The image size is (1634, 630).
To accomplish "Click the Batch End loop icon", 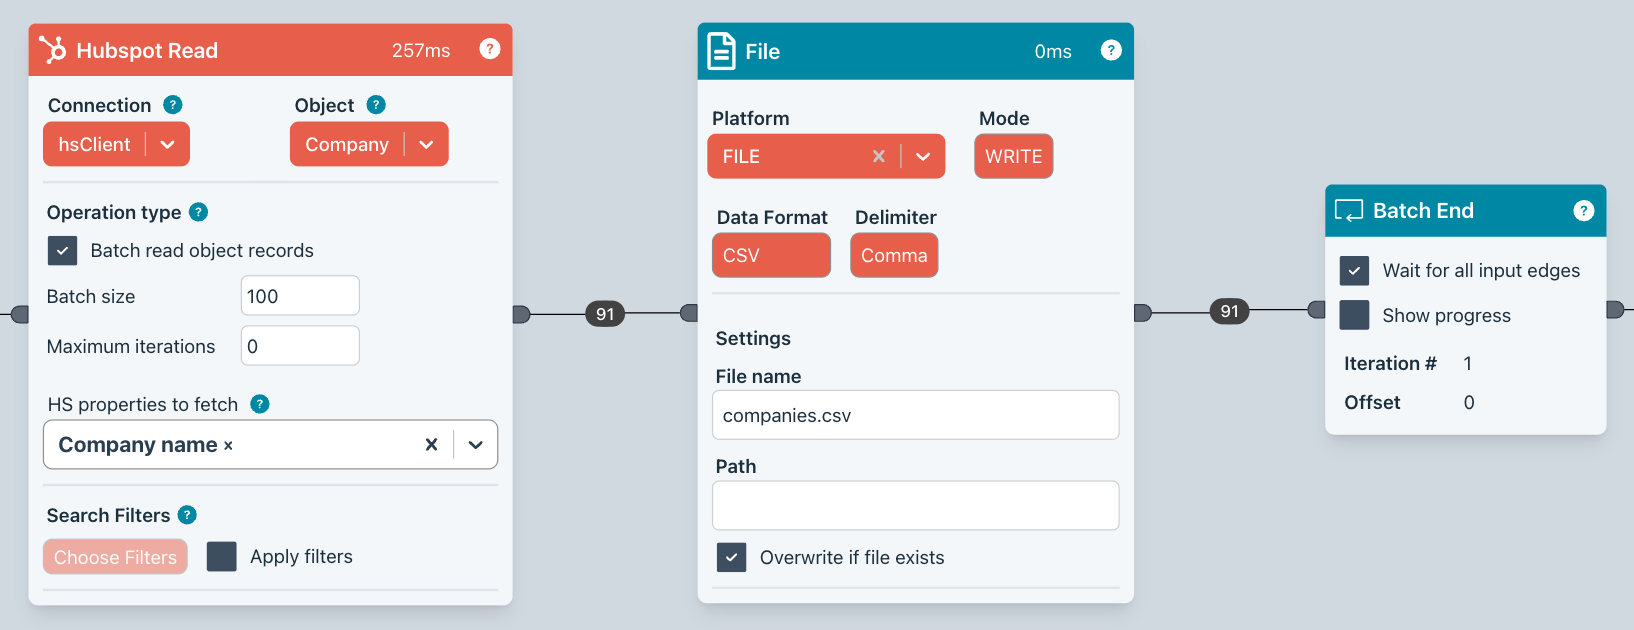I will [1349, 211].
